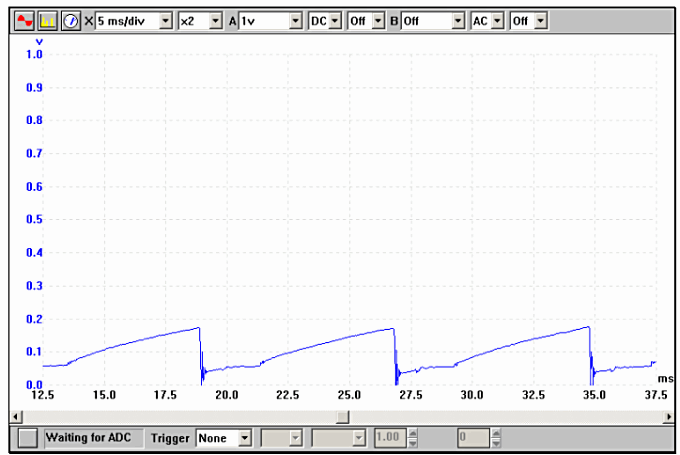
Task: Expand the channel B Off range dropdown
Action: point(458,20)
